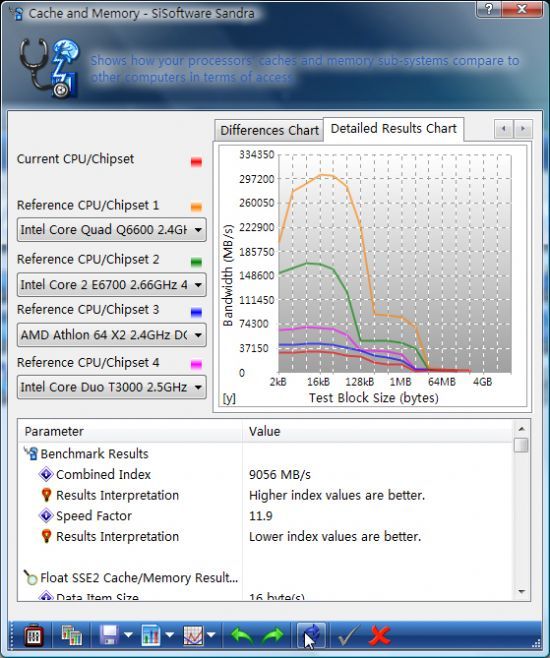
Task: Click the Current CPU/Chipset label
Action: 76,159
